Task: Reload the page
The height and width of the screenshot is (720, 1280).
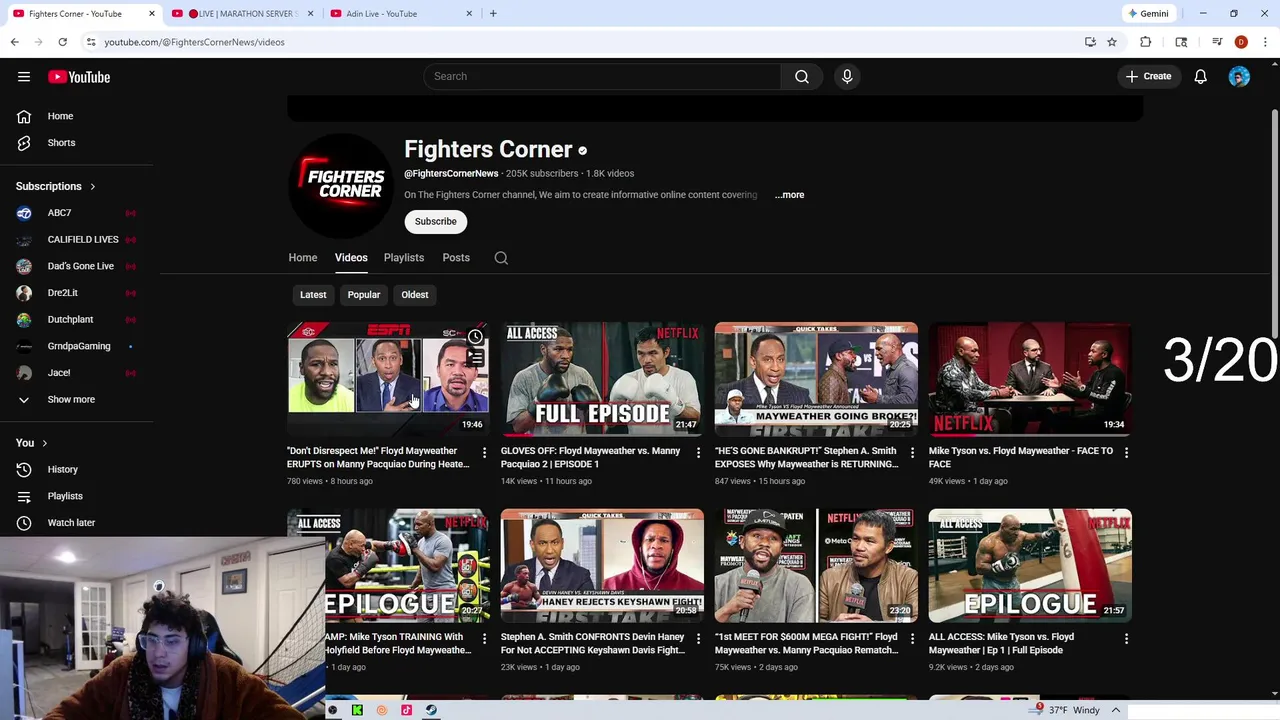Action: point(62,42)
